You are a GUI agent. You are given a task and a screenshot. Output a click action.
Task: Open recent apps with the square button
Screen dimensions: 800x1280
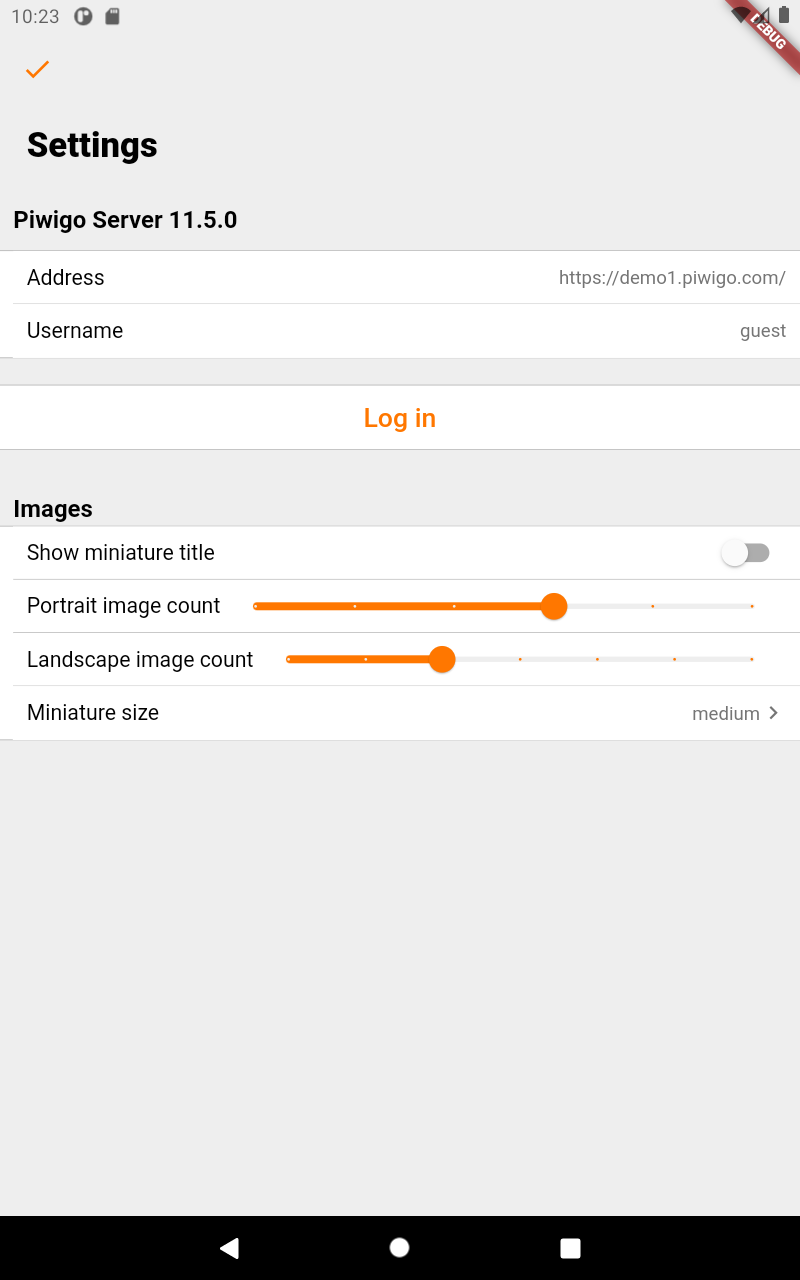(570, 1248)
